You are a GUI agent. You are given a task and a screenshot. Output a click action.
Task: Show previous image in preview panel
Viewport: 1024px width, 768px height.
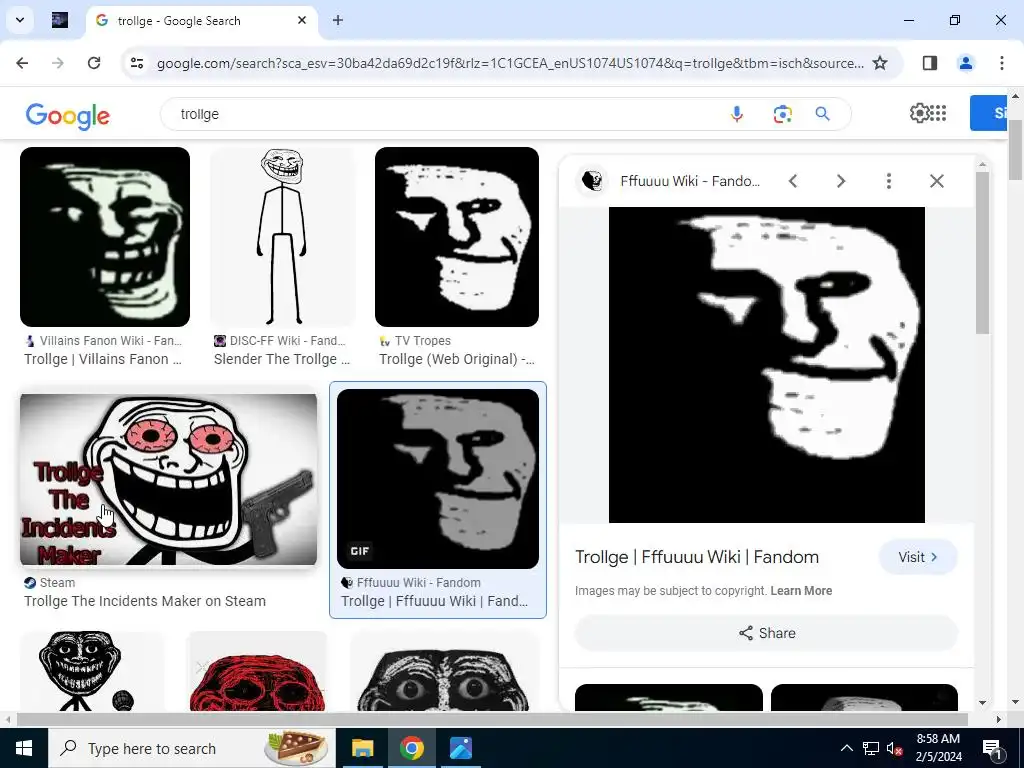(793, 181)
